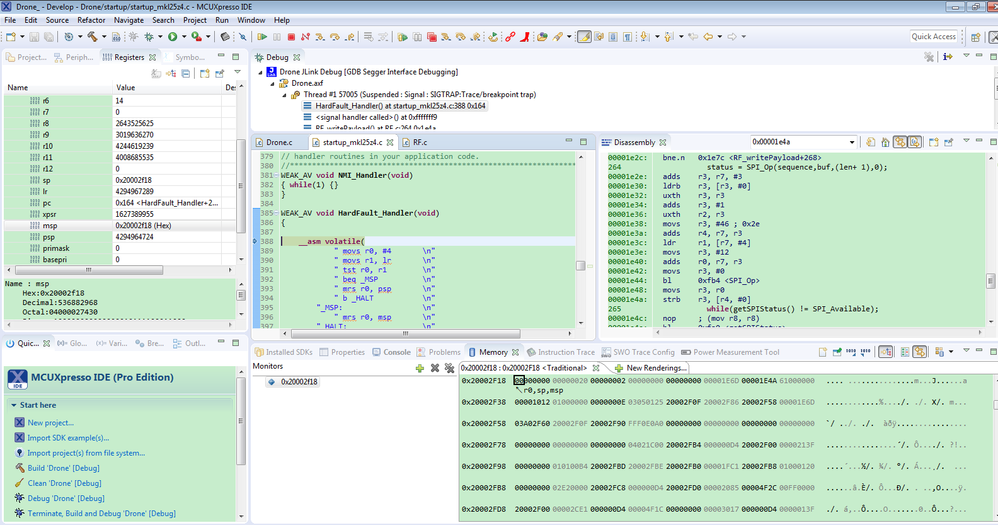Open the Refactor menu
This screenshot has width=998, height=525.
click(91, 20)
